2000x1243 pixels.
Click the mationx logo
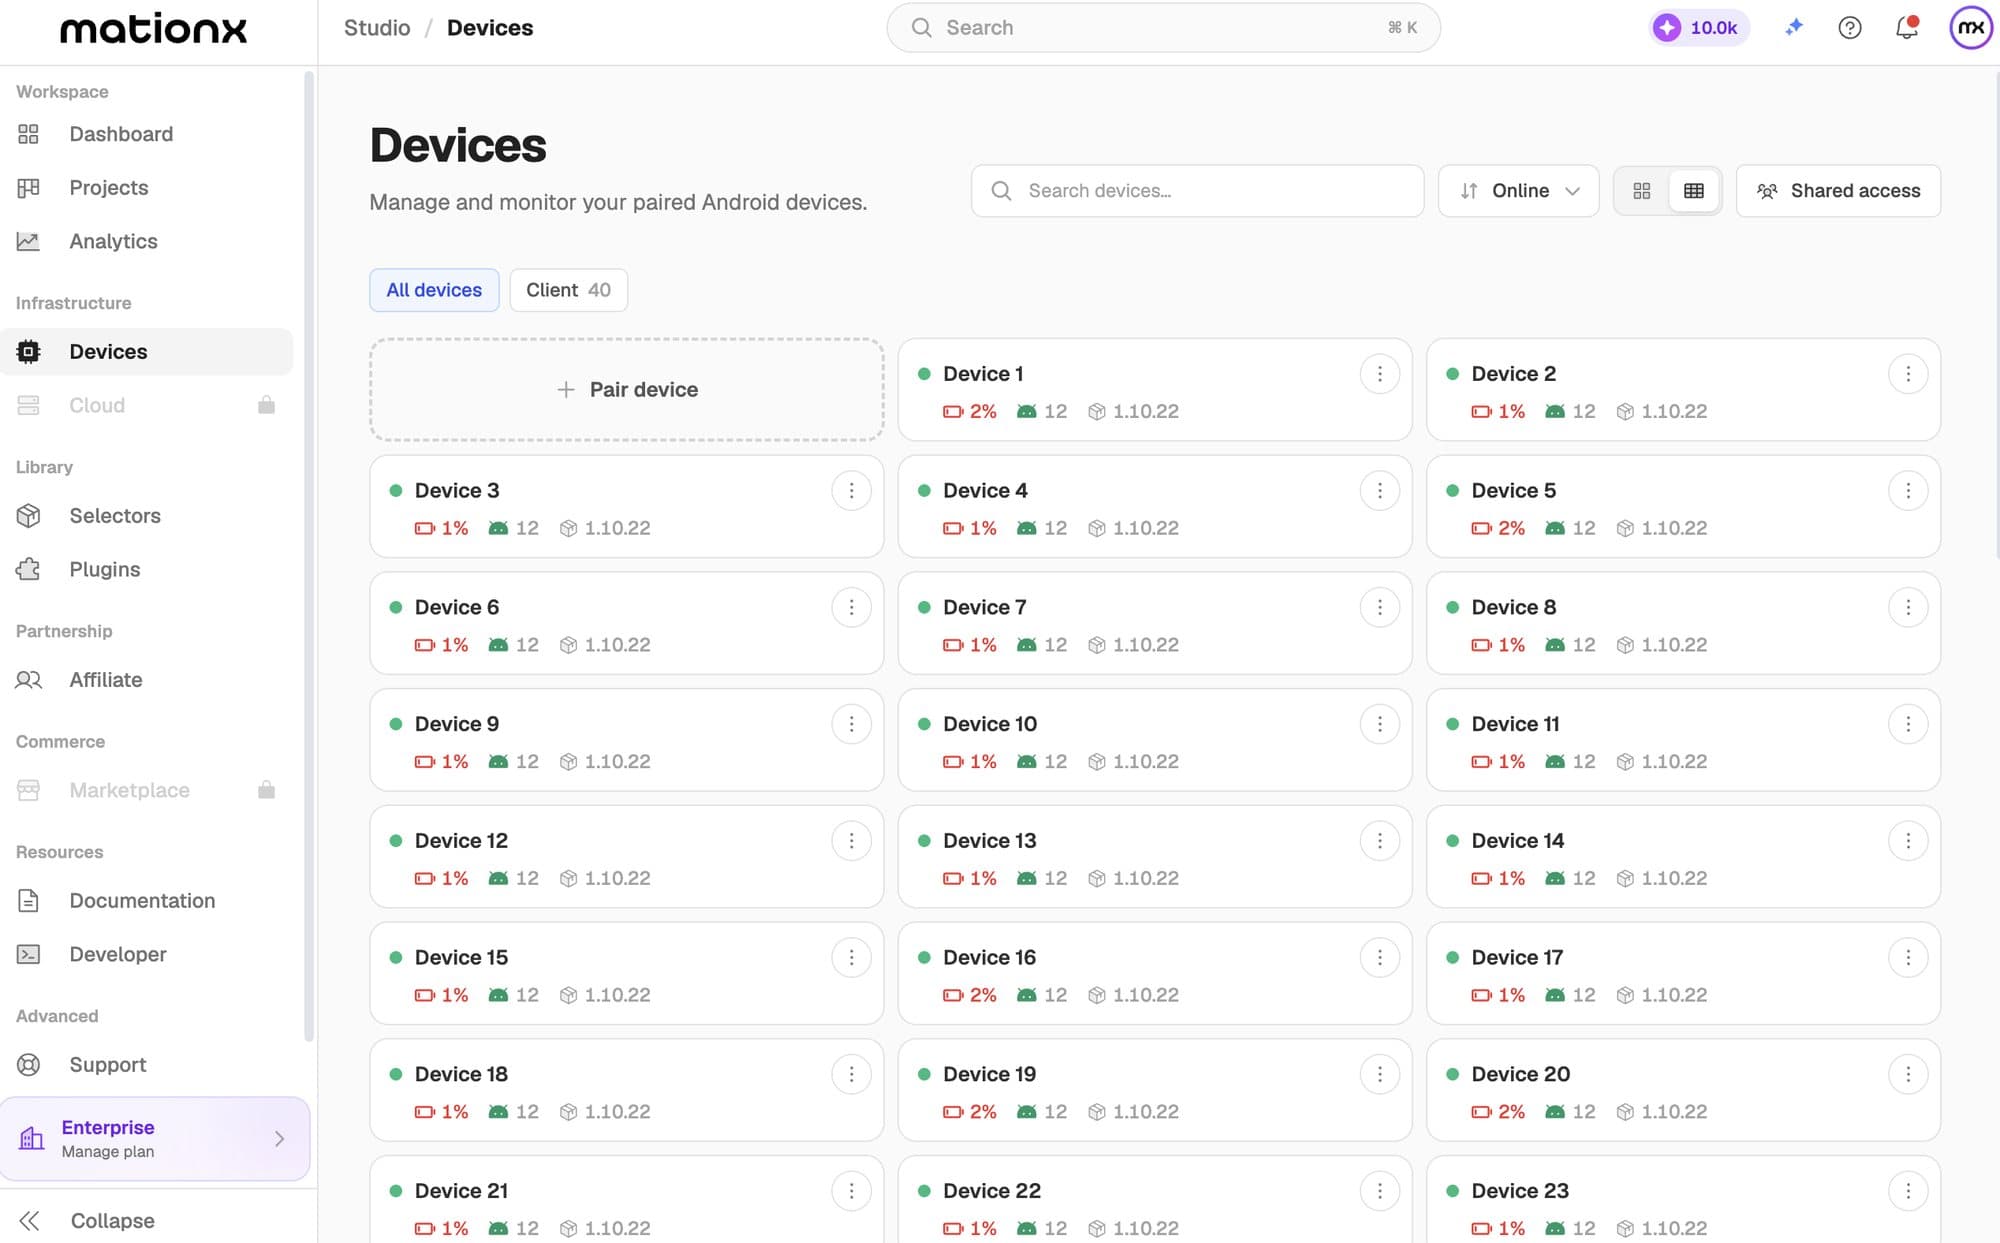tap(153, 29)
